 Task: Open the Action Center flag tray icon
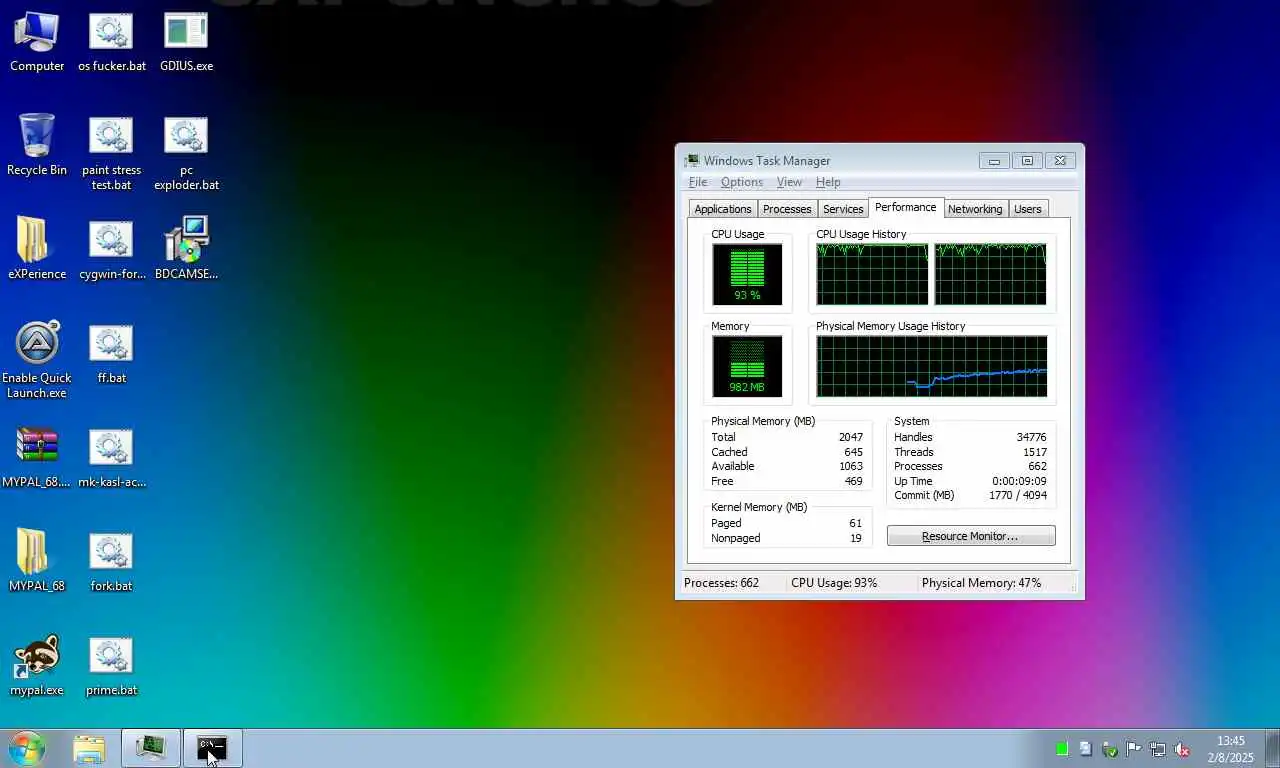point(1134,748)
